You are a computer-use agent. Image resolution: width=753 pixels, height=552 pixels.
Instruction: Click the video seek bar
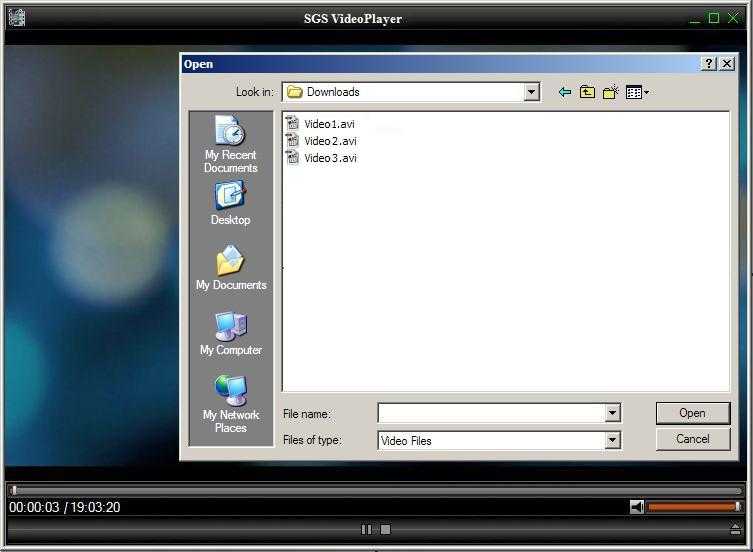point(376,490)
